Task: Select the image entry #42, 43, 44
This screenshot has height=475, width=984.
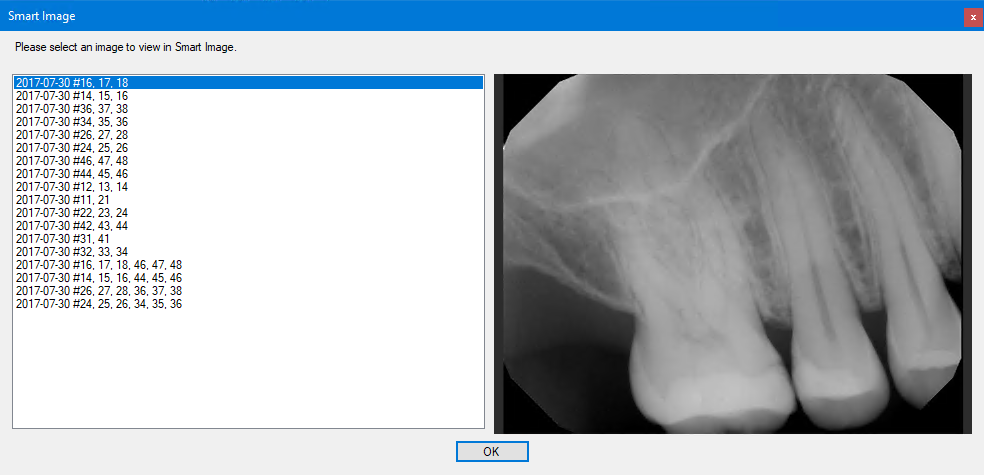Action: tap(72, 226)
